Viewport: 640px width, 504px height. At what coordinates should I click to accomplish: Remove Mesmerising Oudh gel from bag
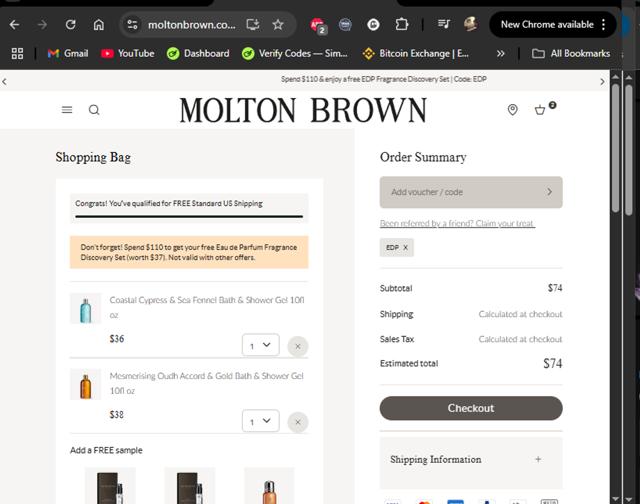pyautogui.click(x=298, y=422)
